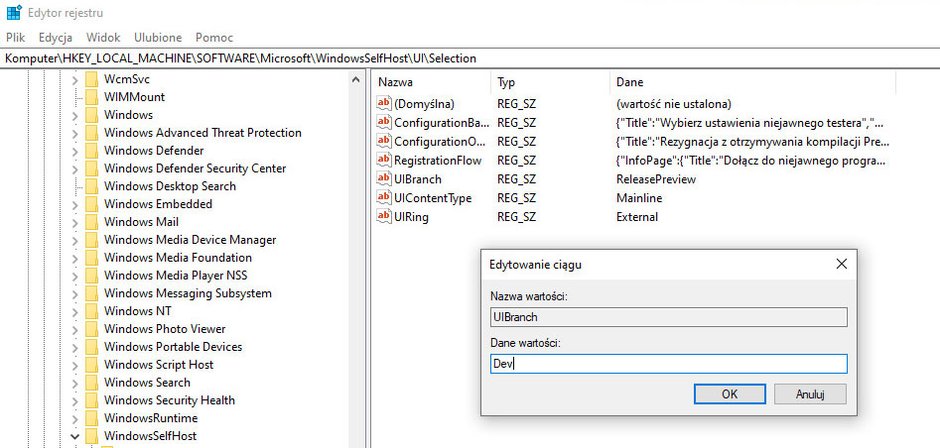Click the UIContentType string value icon

[x=383, y=198]
